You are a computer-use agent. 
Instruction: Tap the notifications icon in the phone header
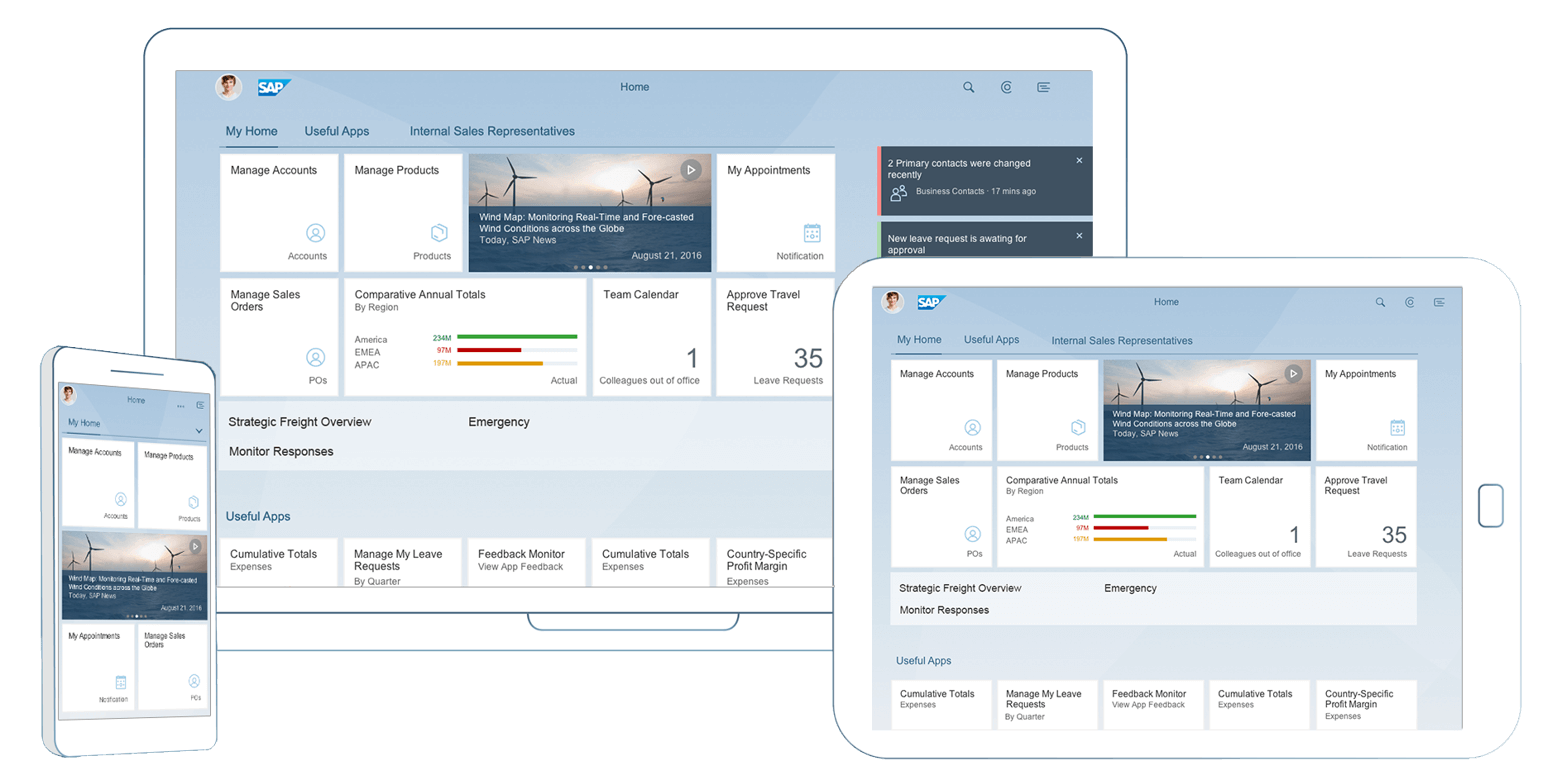(x=200, y=406)
